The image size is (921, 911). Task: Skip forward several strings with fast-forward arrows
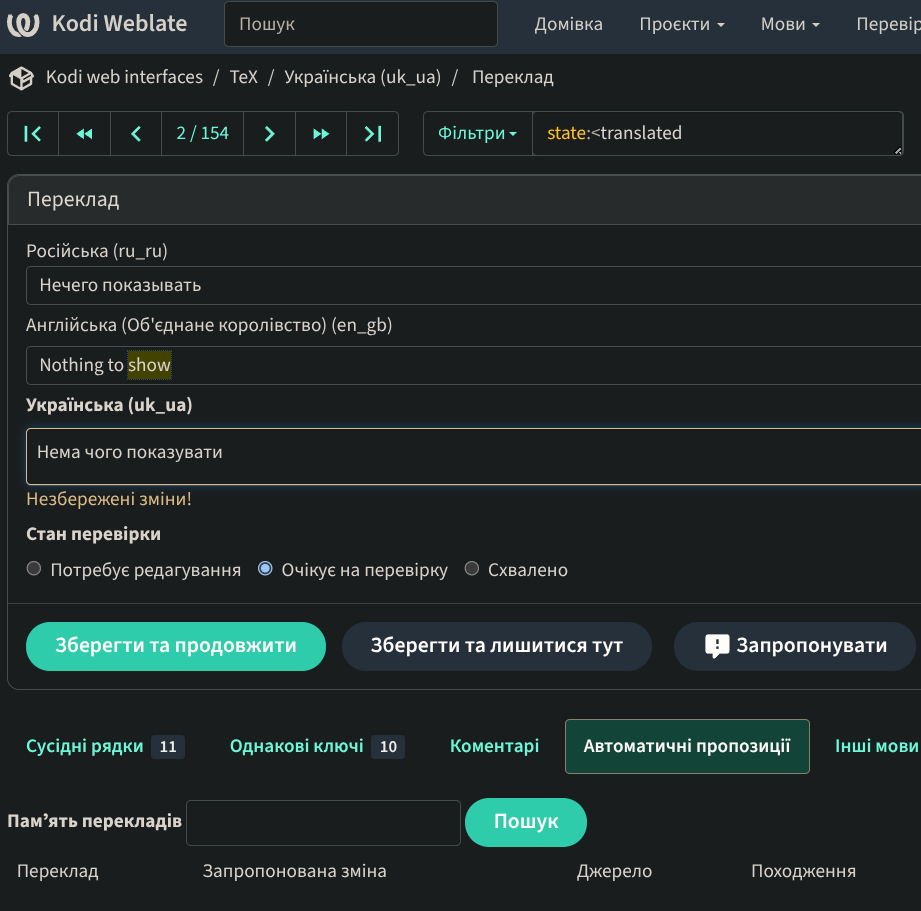(321, 134)
